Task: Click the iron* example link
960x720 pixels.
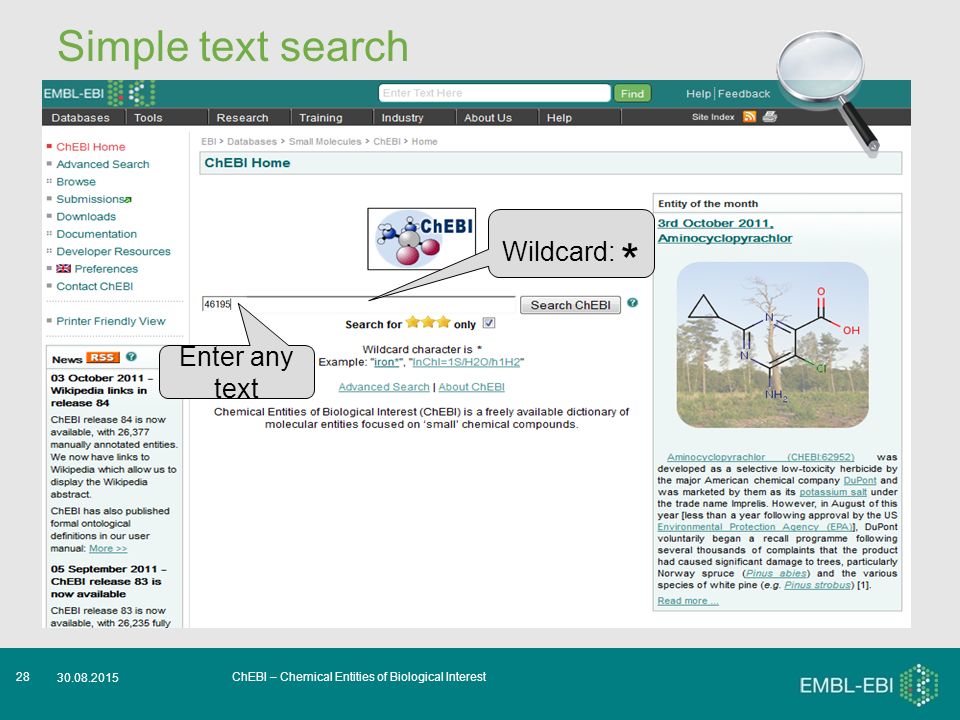Action: (x=387, y=362)
